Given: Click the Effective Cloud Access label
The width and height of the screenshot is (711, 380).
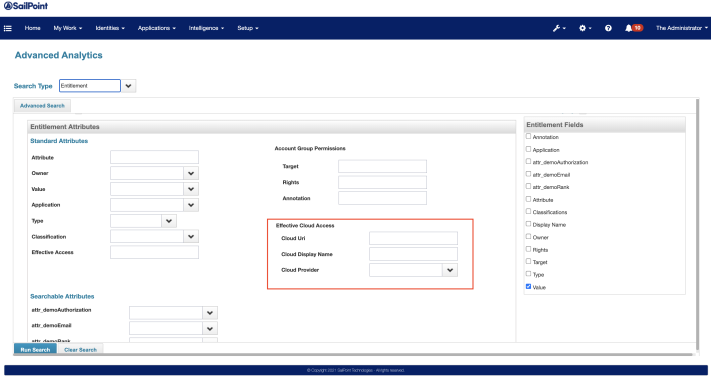Looking at the screenshot, I should pyautogui.click(x=305, y=225).
